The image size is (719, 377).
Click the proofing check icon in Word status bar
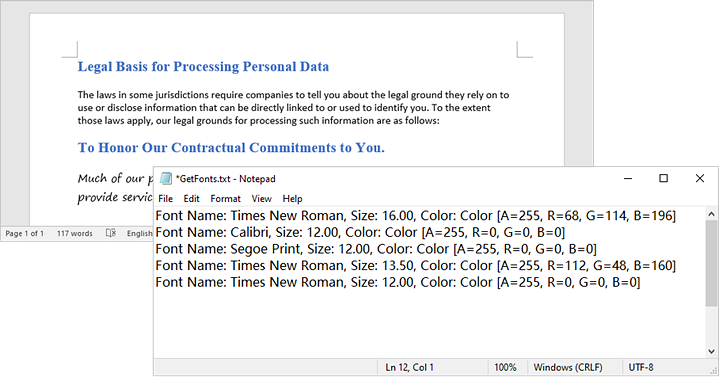point(111,233)
